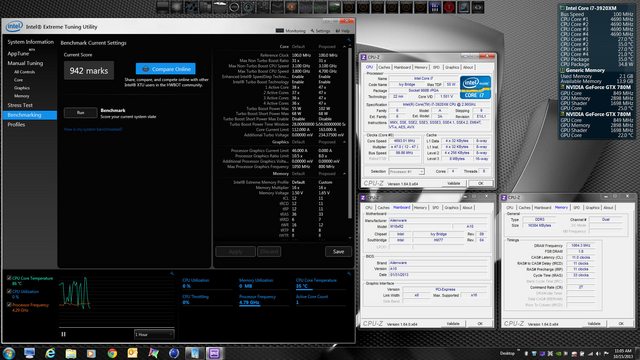Pause the monitoring graph
The width and height of the screenshot is (640, 360).
(63, 334)
